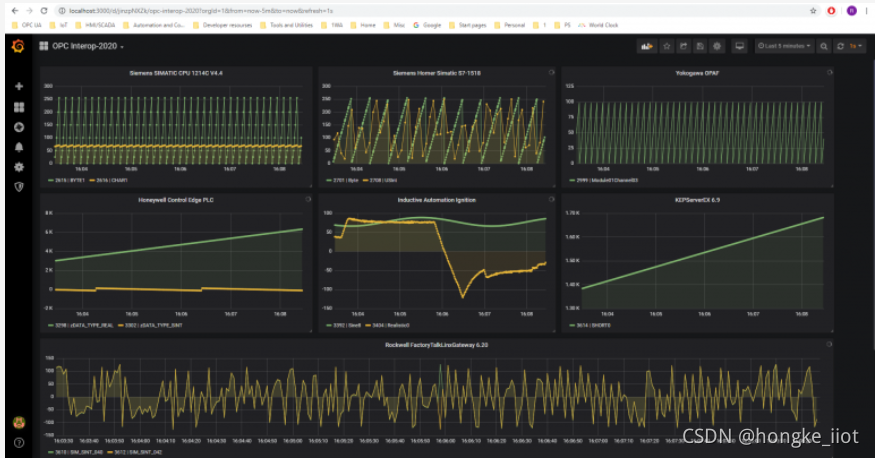
Task: Click the Automation and Co... bookmark folder
Action: click(x=154, y=25)
